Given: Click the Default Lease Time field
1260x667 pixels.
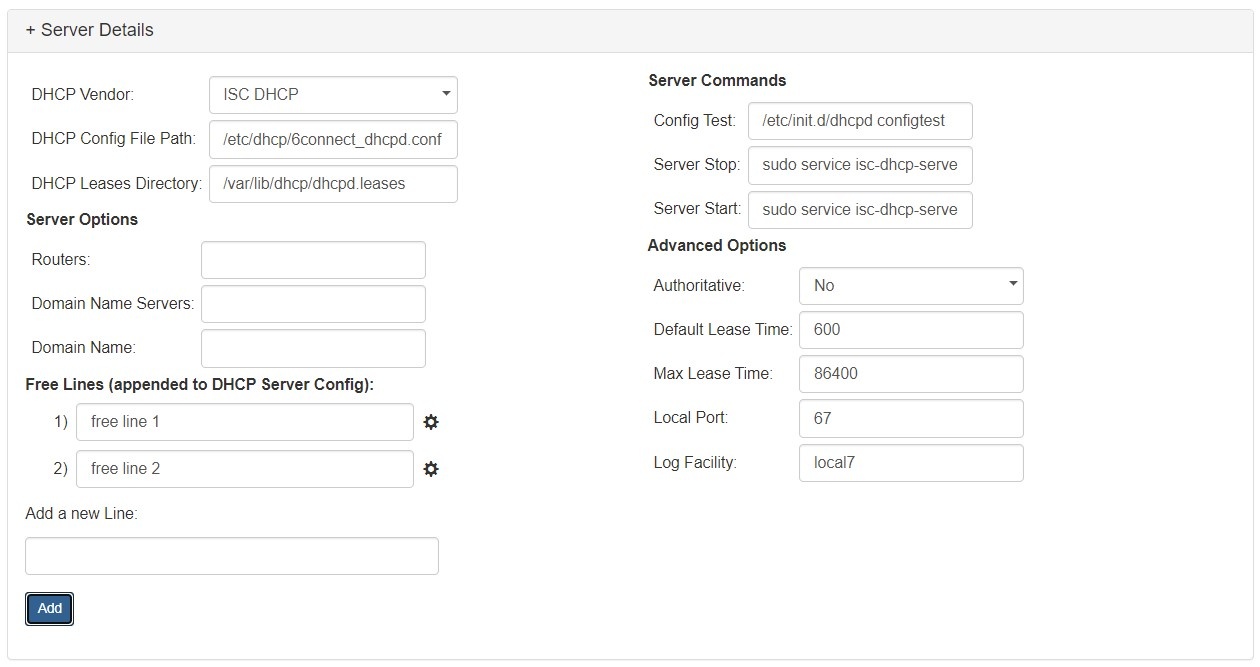Looking at the screenshot, I should click(x=910, y=330).
